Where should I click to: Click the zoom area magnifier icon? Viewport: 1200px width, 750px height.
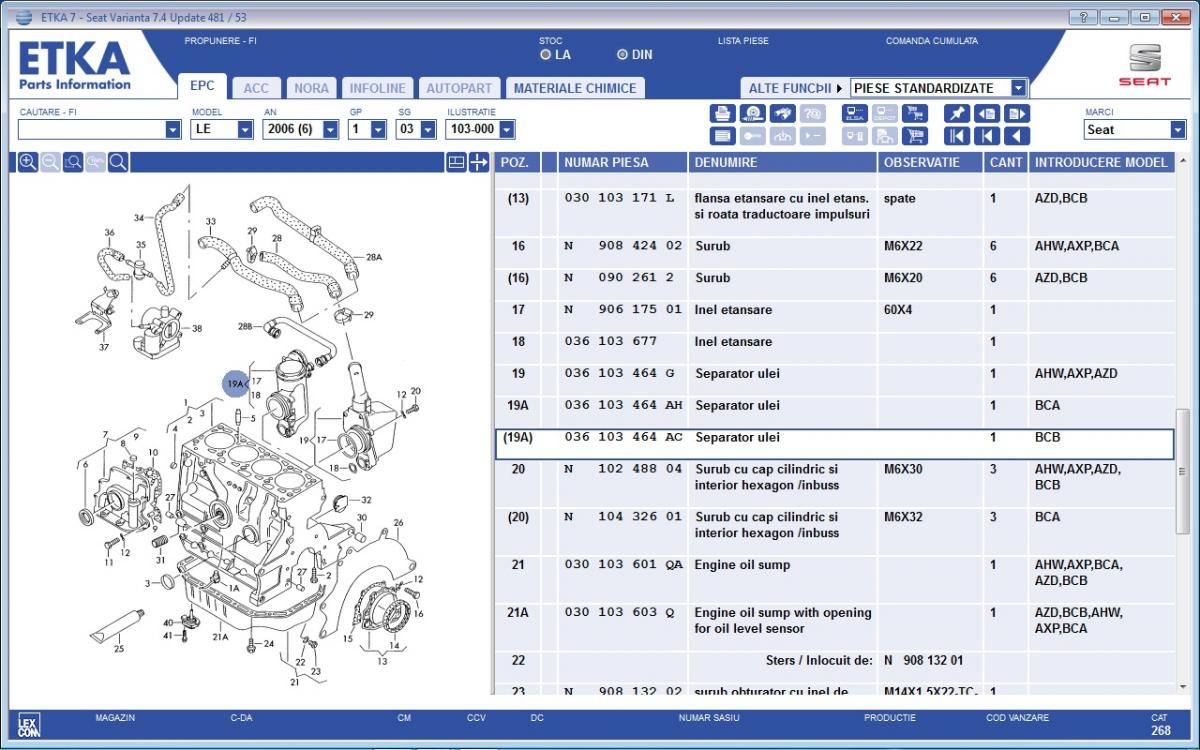click(73, 162)
